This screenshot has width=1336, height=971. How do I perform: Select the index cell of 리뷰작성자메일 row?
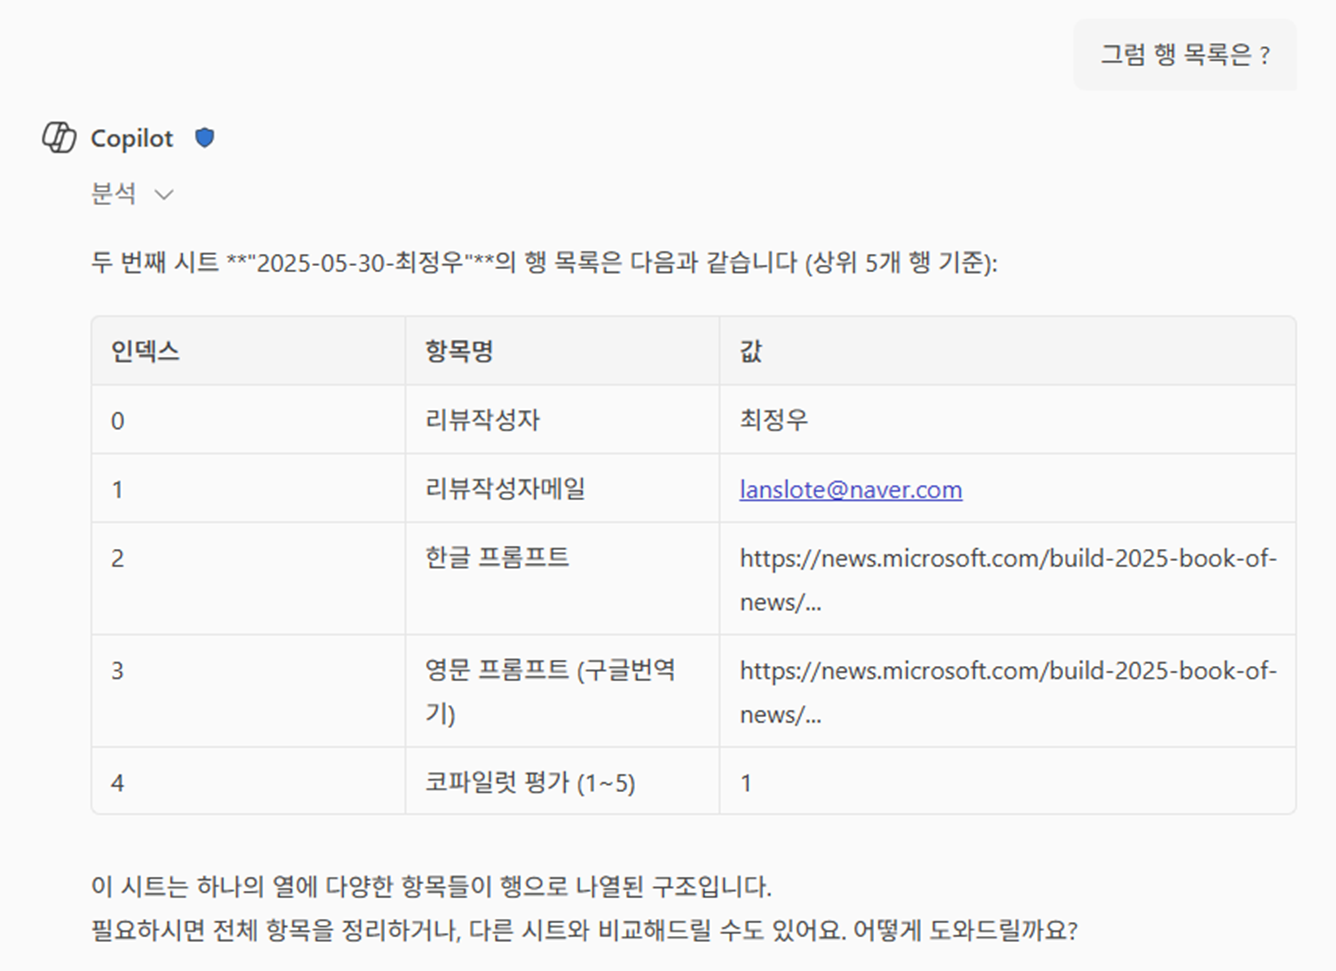[x=248, y=489]
